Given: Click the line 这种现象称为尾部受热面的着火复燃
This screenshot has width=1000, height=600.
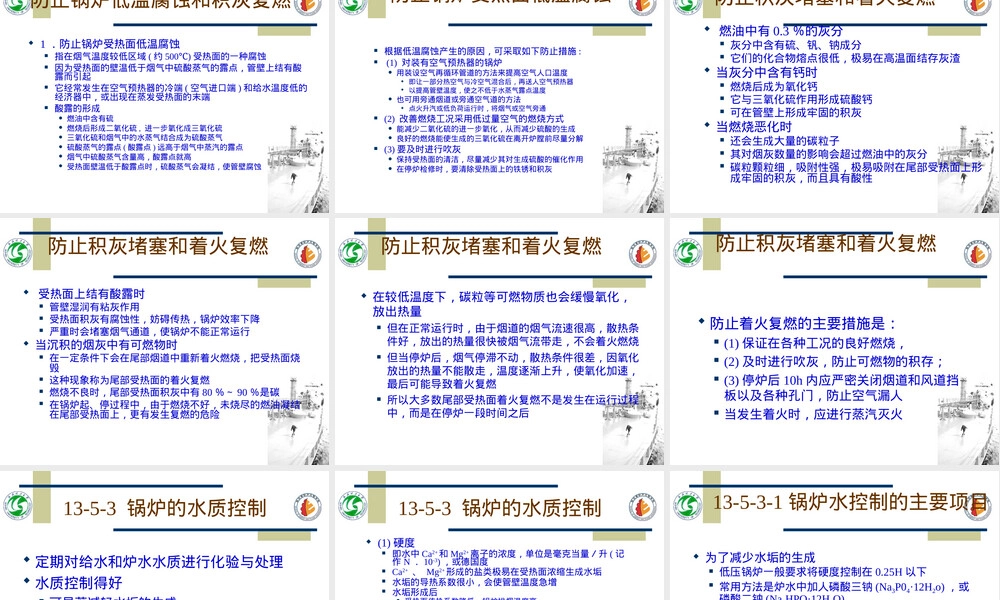Looking at the screenshot, I should click(x=129, y=379).
